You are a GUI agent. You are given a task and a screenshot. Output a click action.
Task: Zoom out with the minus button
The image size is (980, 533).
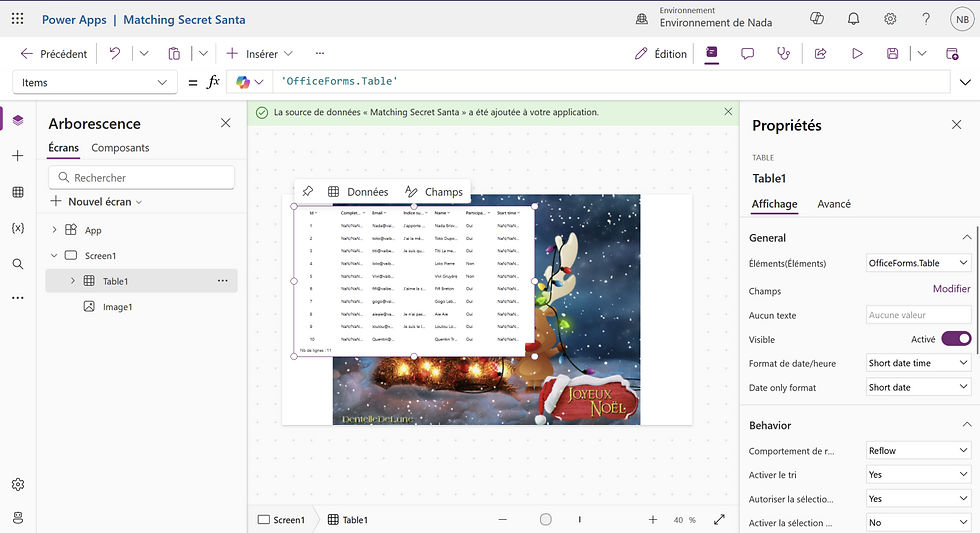click(x=503, y=519)
